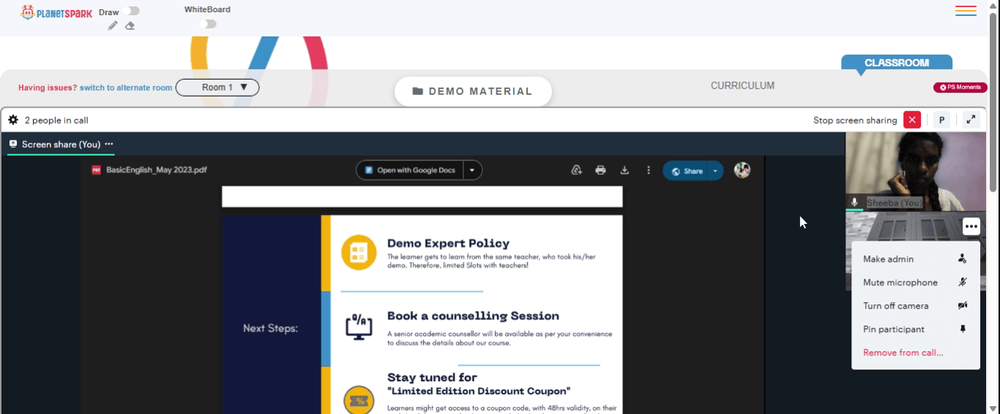Select Make admin from menu

(x=915, y=259)
